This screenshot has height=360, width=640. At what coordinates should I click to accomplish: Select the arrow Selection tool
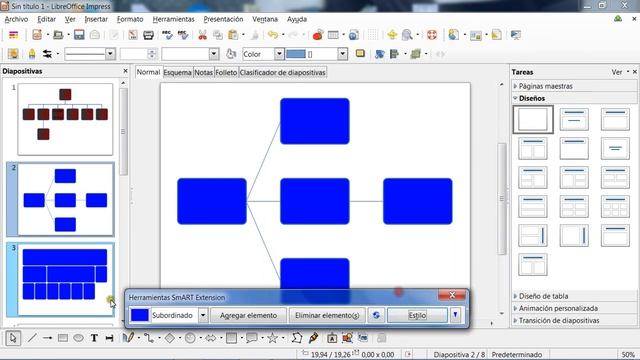(13, 338)
